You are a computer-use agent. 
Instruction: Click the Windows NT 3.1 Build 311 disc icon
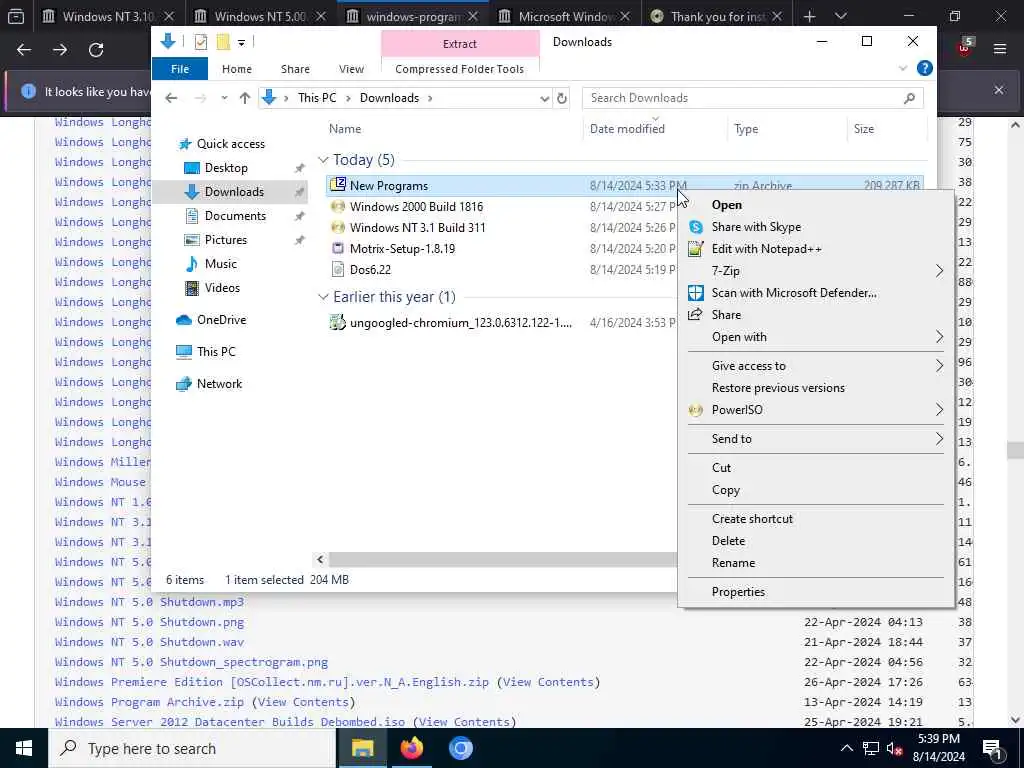tap(338, 227)
